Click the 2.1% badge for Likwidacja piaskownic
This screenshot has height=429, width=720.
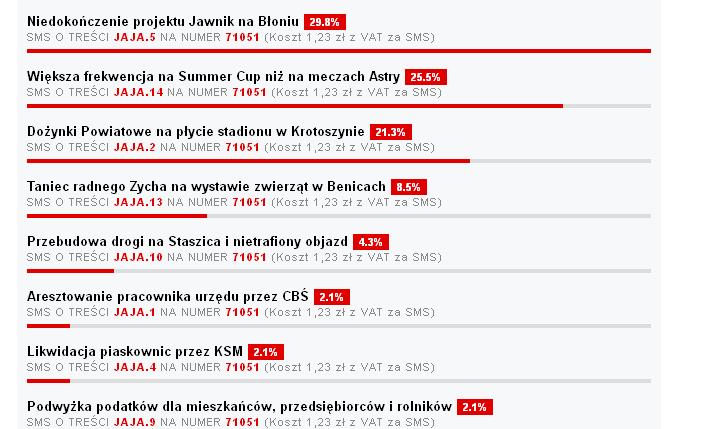point(265,352)
